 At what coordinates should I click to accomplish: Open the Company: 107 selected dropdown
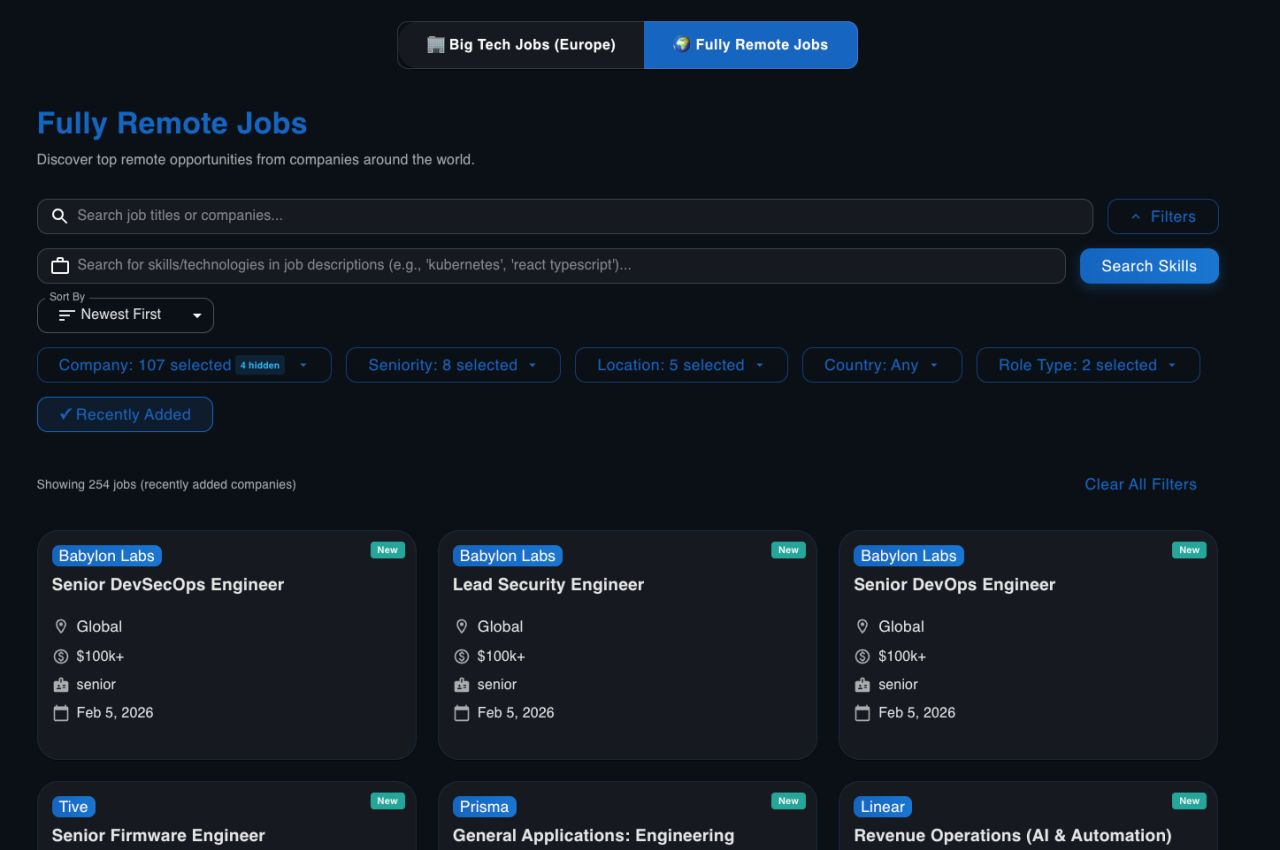click(184, 365)
